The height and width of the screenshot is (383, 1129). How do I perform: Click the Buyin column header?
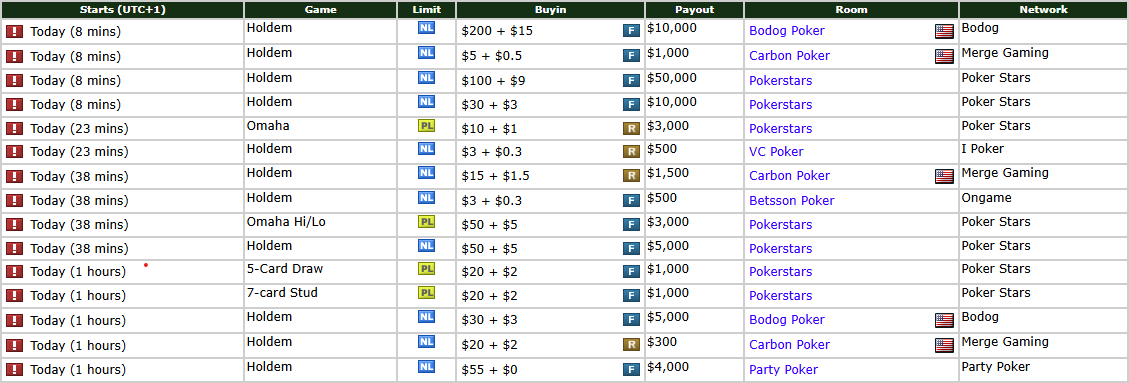550,9
